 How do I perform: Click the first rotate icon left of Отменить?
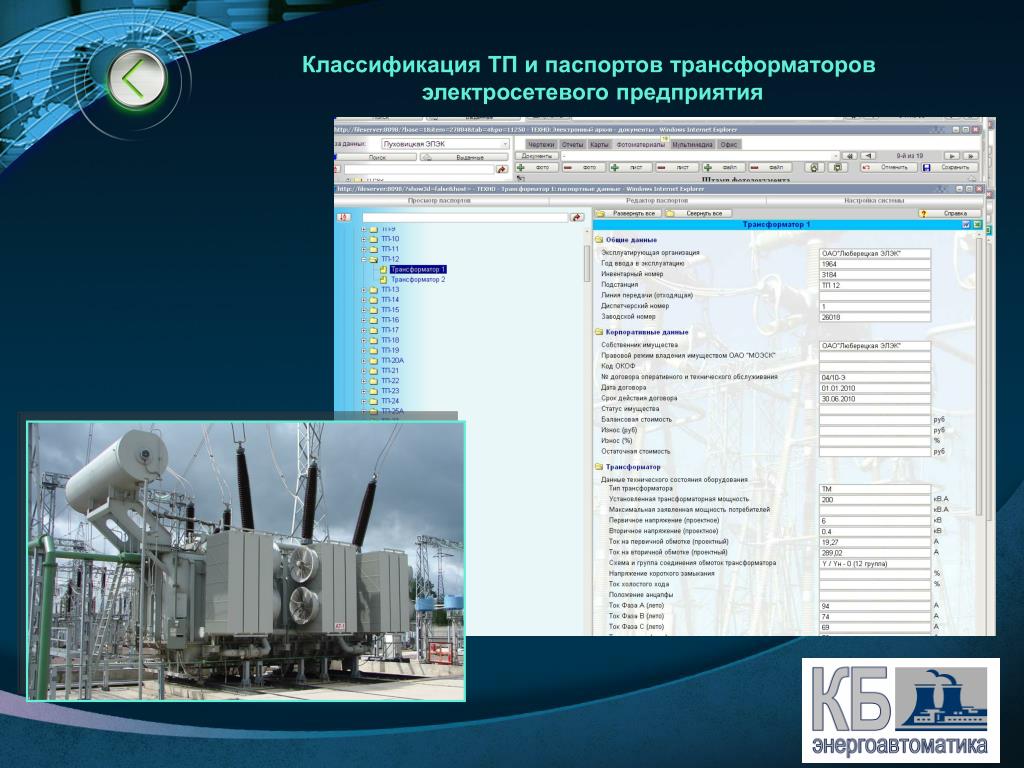coord(814,168)
